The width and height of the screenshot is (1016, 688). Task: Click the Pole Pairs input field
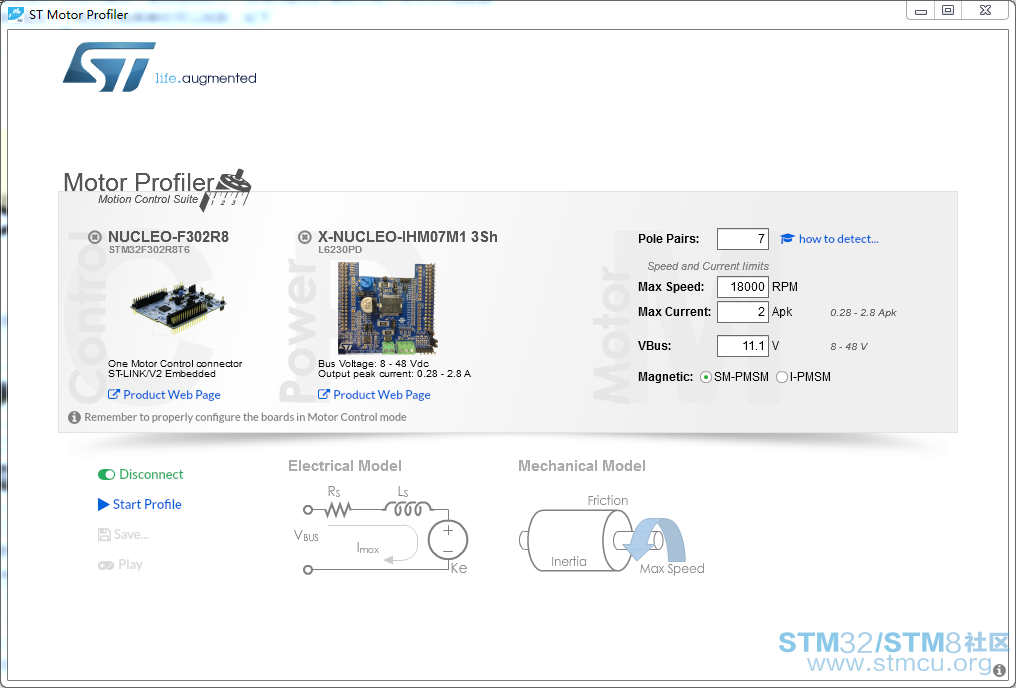[x=743, y=239]
